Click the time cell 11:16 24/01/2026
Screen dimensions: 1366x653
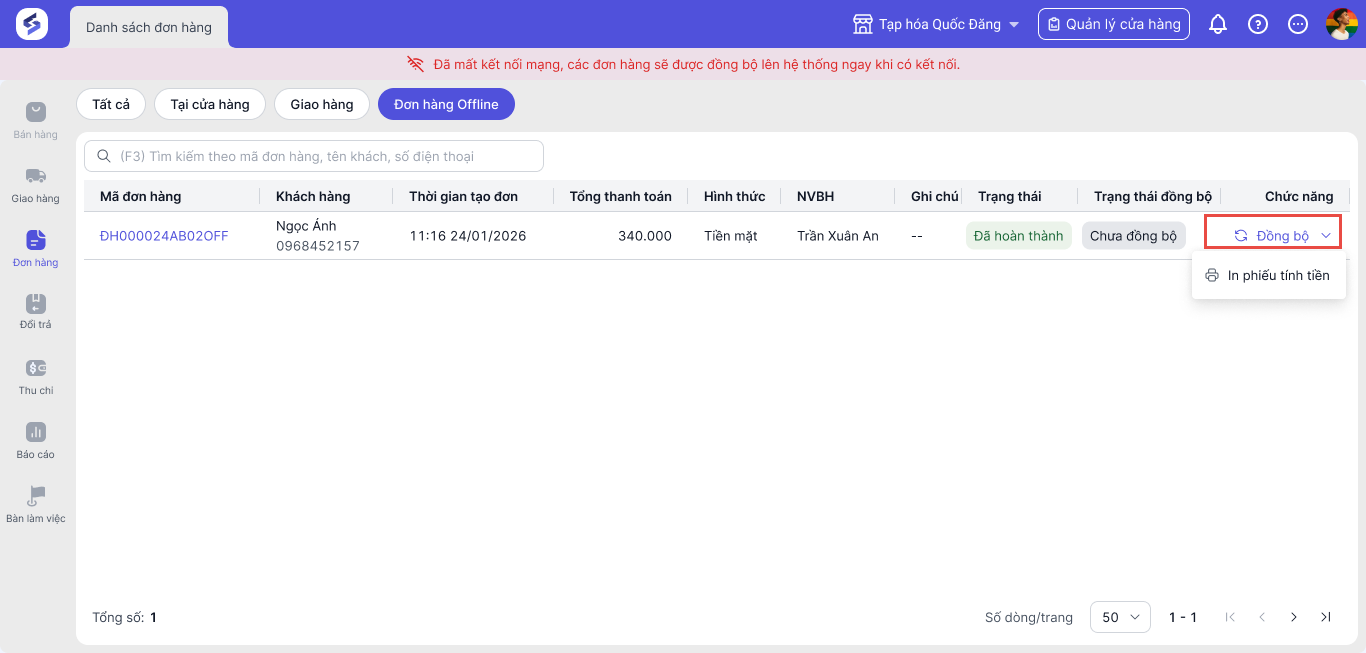pos(468,236)
